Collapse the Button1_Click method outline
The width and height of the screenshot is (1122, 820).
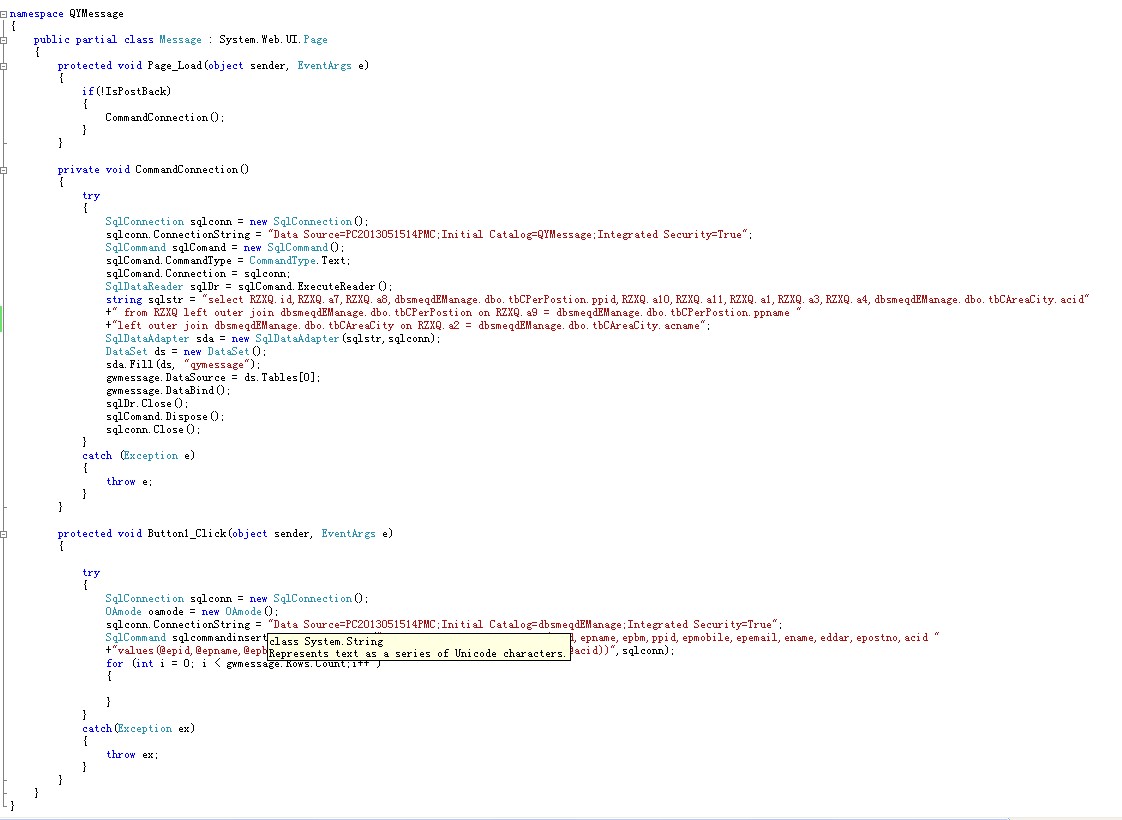click(x=4, y=534)
